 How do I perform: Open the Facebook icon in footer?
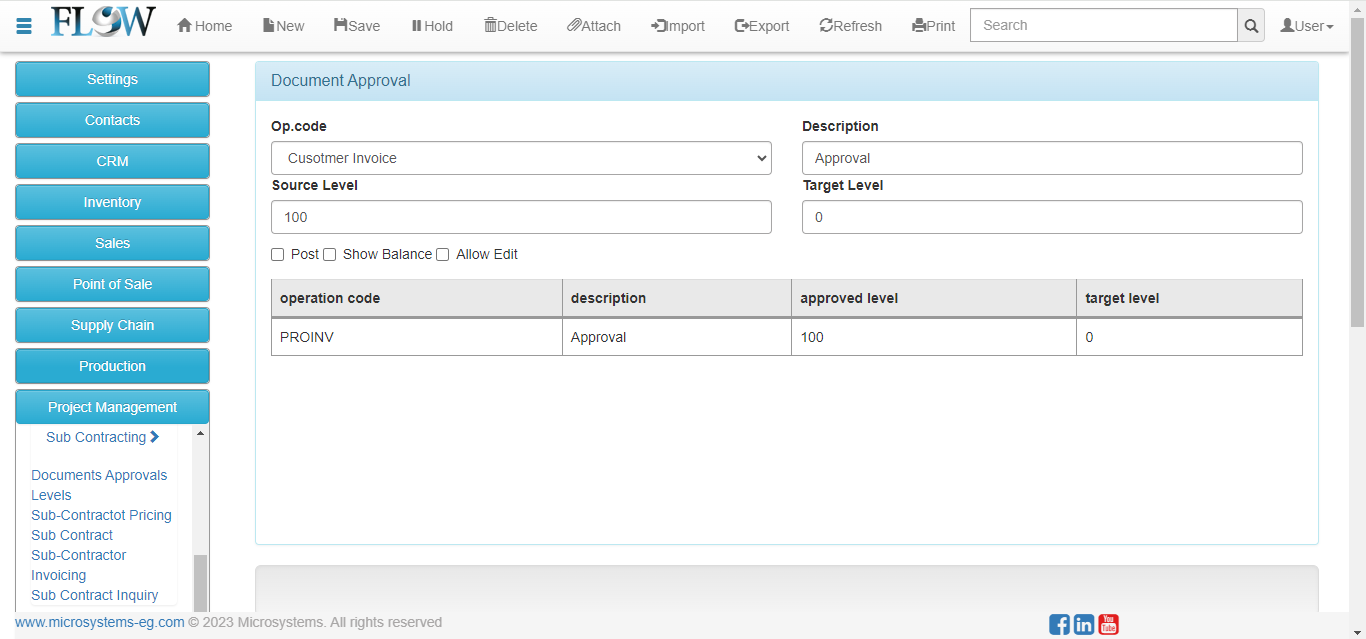click(1059, 625)
